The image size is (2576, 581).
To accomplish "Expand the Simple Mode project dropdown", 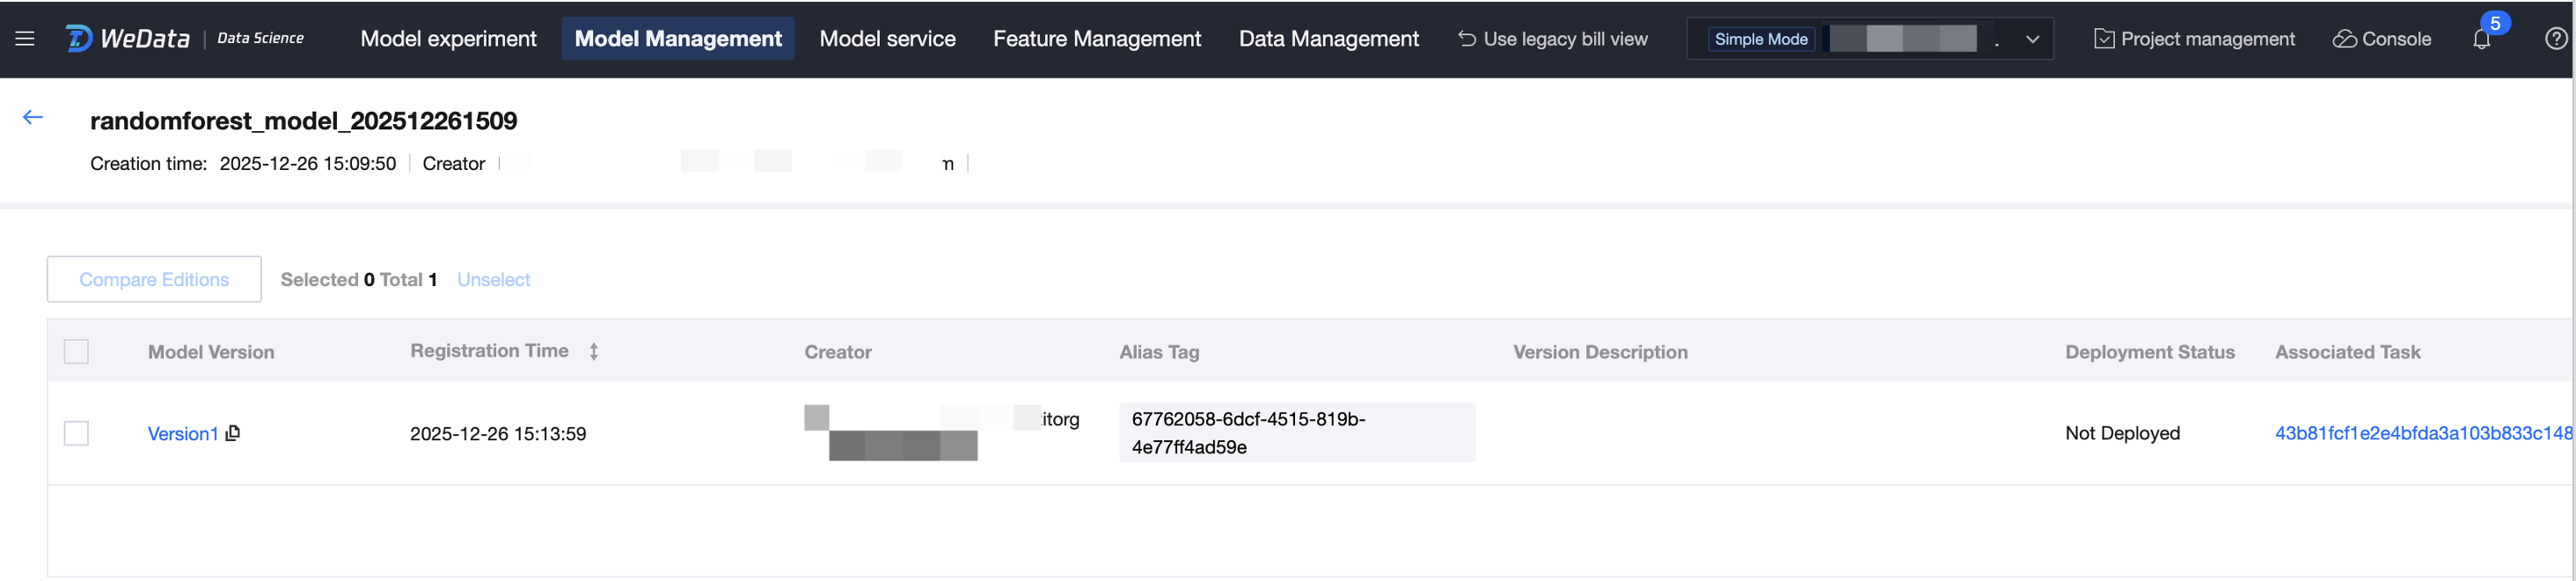I will click(x=2032, y=40).
